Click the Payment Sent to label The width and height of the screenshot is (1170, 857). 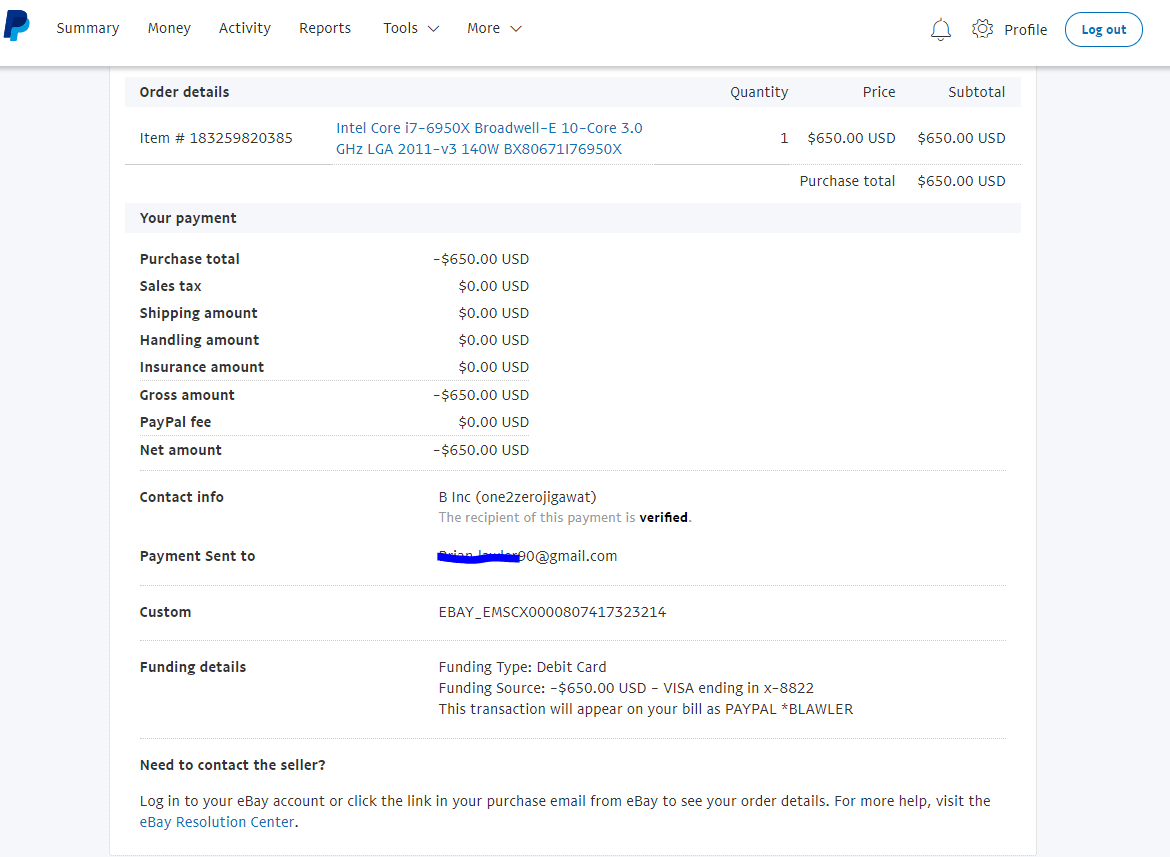click(x=197, y=556)
